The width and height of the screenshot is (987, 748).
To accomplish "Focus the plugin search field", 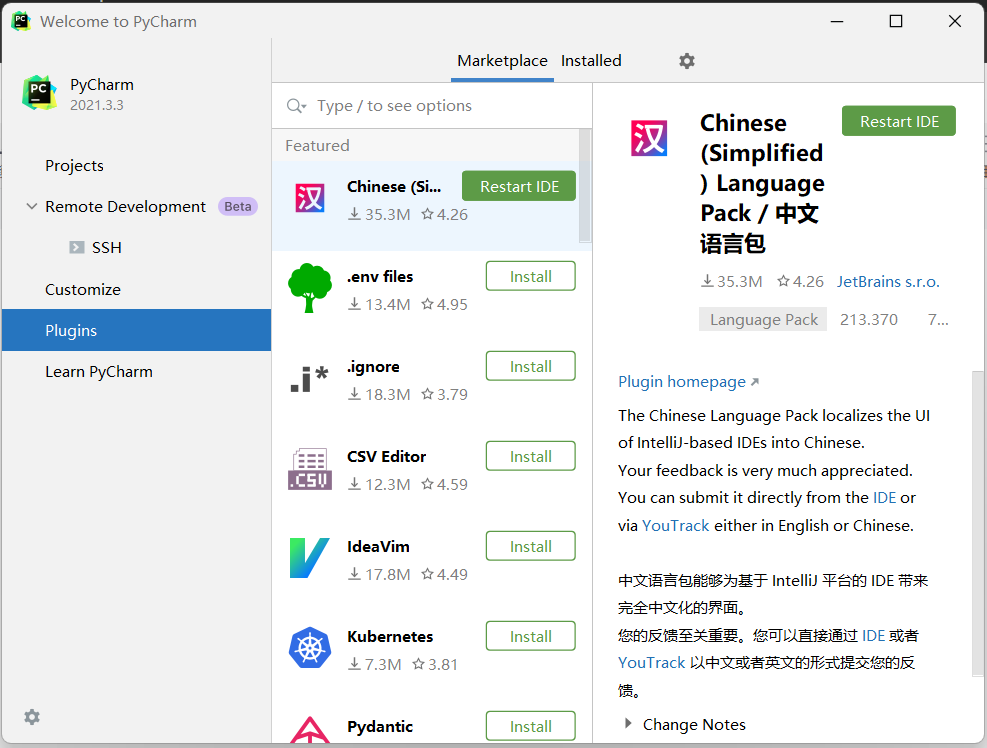I will (x=432, y=106).
